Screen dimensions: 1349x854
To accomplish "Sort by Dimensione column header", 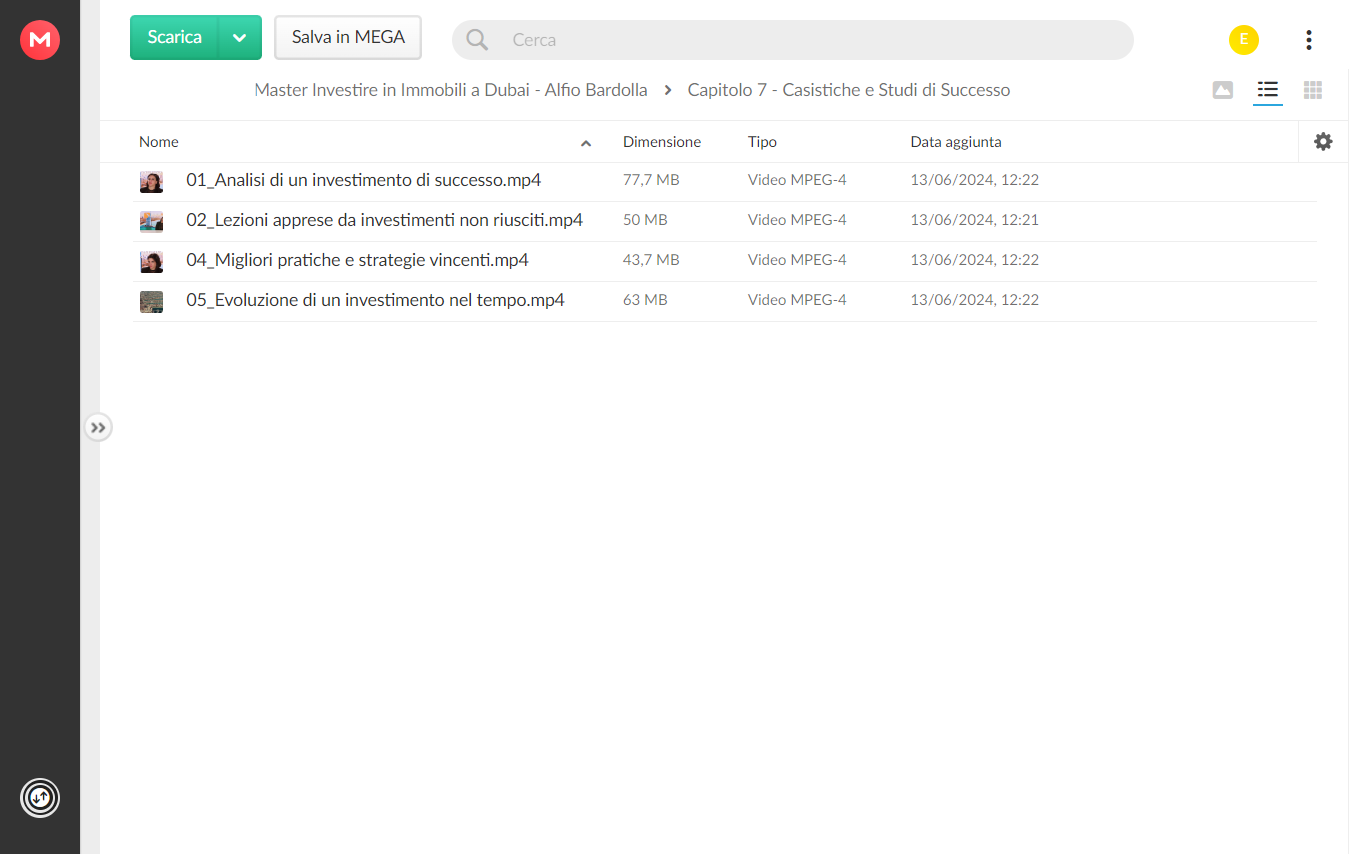I will pyautogui.click(x=662, y=142).
